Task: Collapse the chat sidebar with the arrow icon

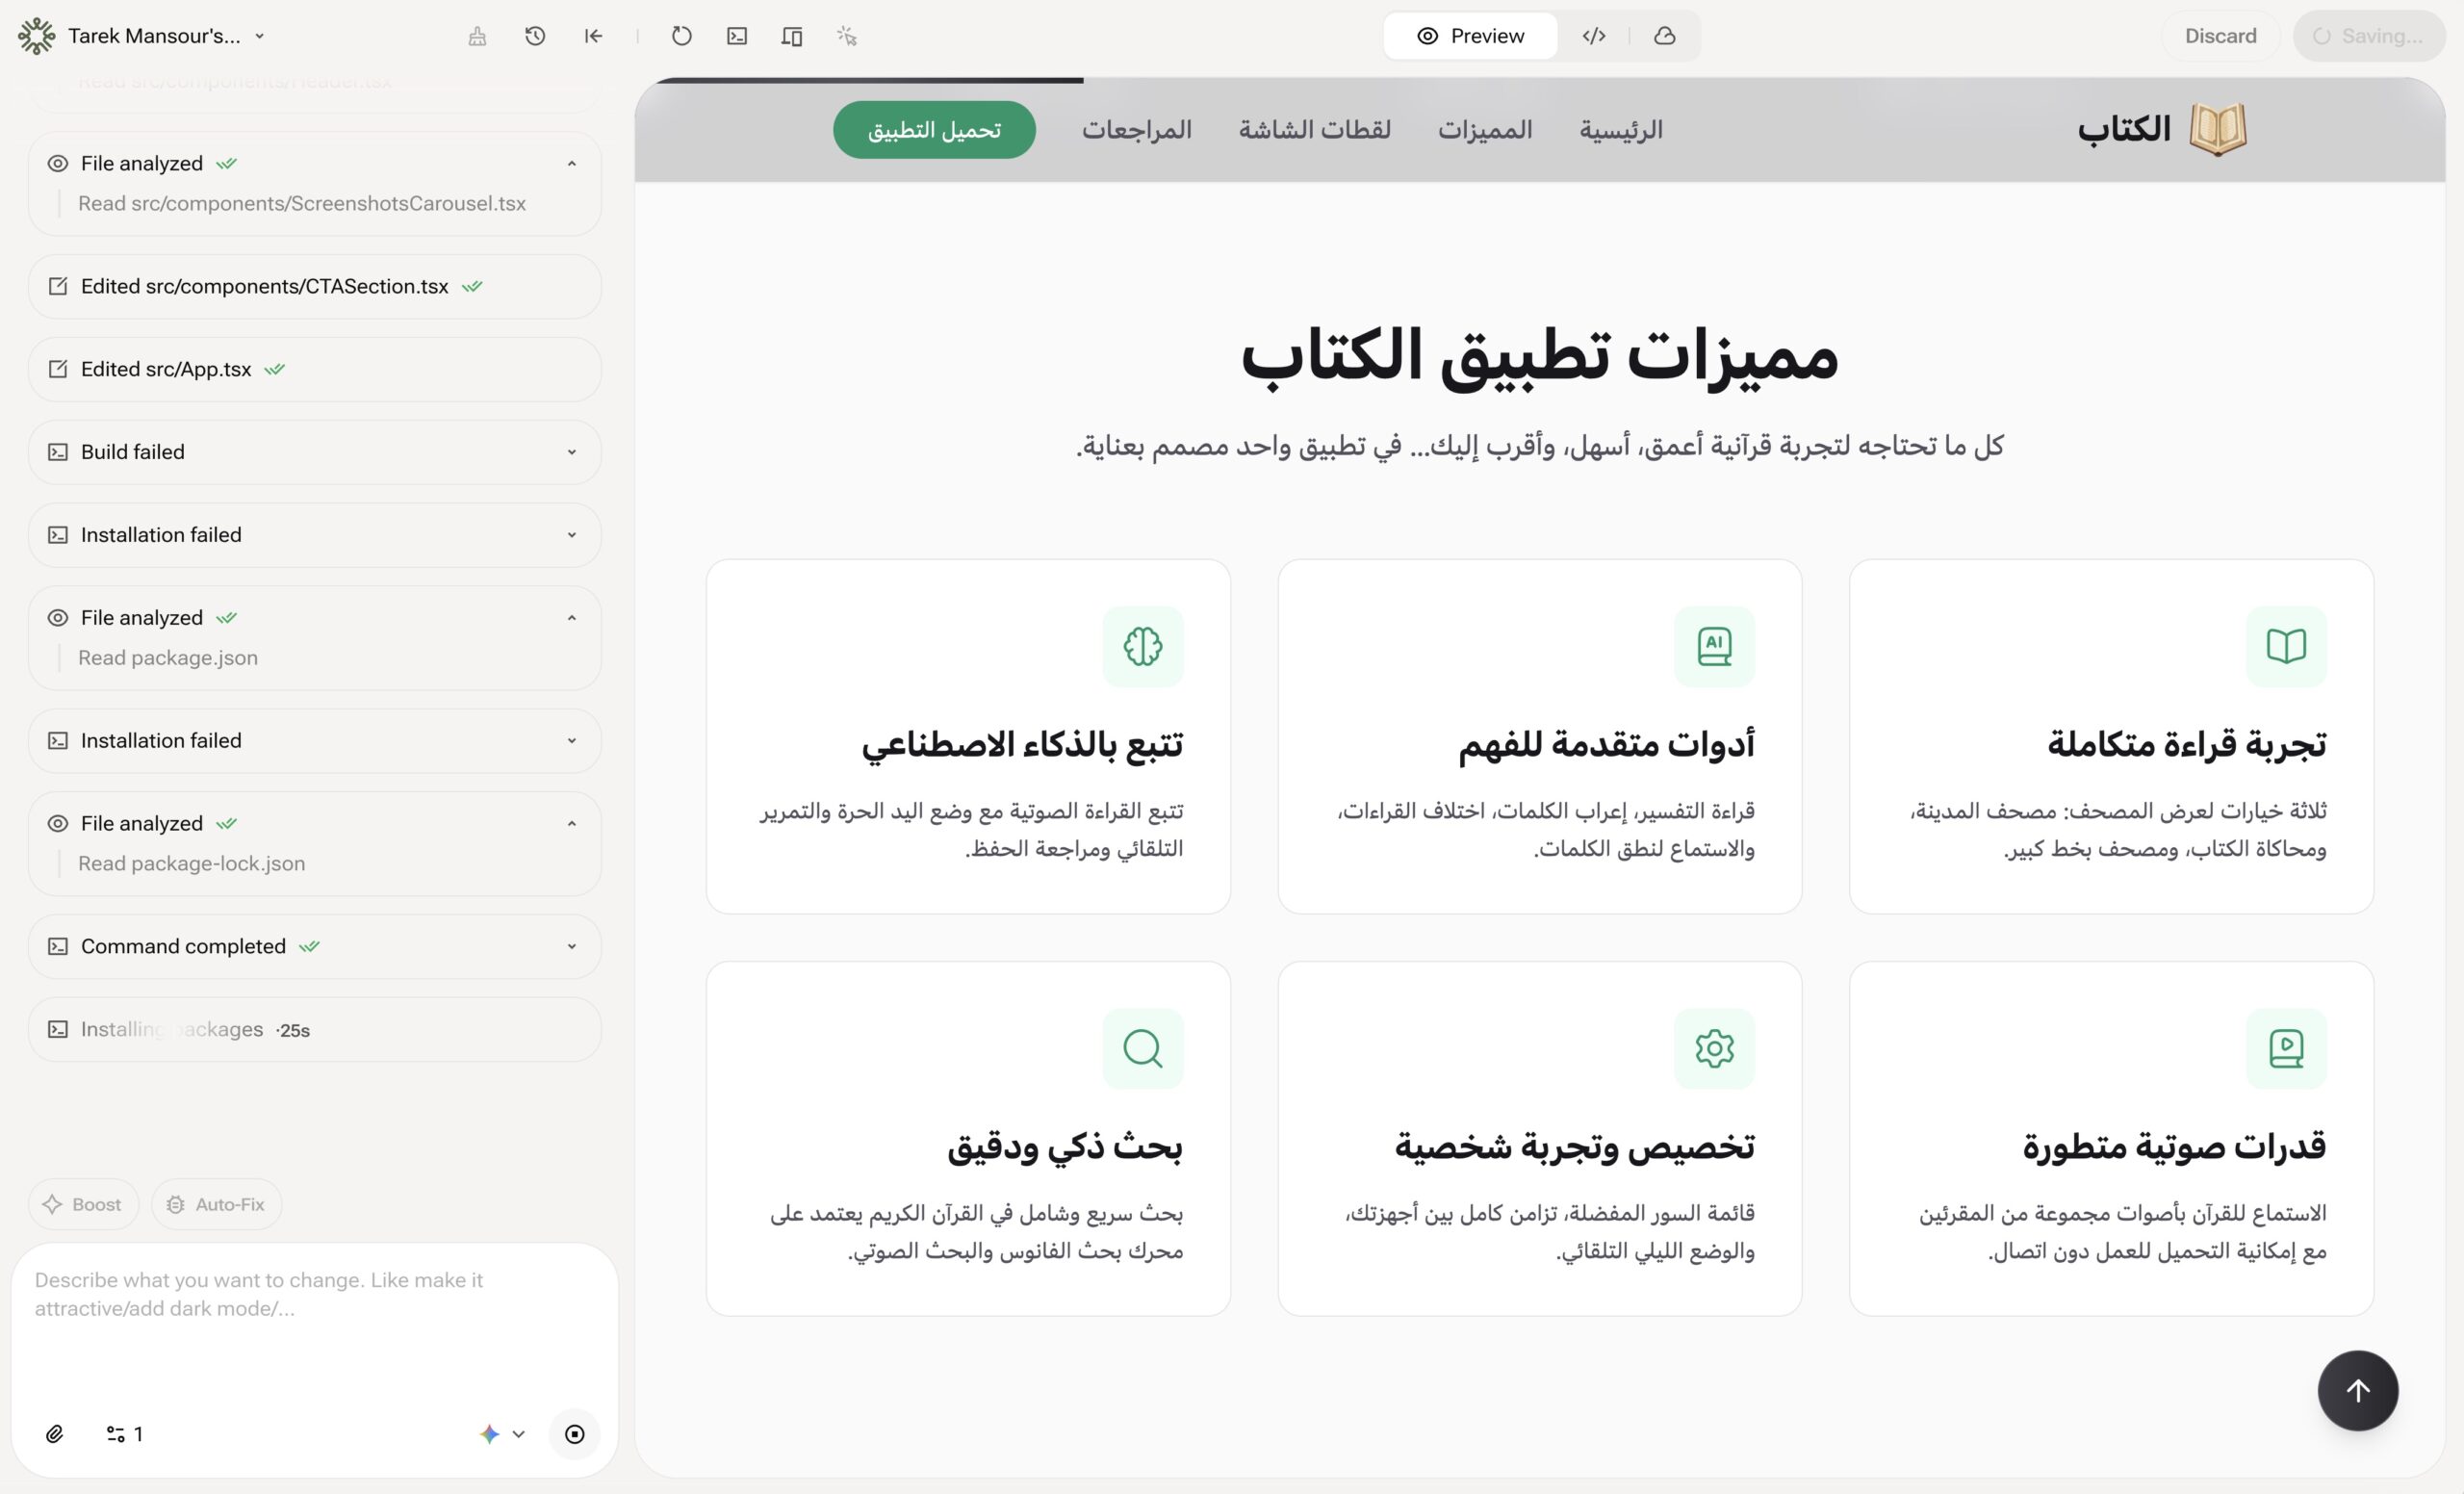Action: pyautogui.click(x=593, y=36)
